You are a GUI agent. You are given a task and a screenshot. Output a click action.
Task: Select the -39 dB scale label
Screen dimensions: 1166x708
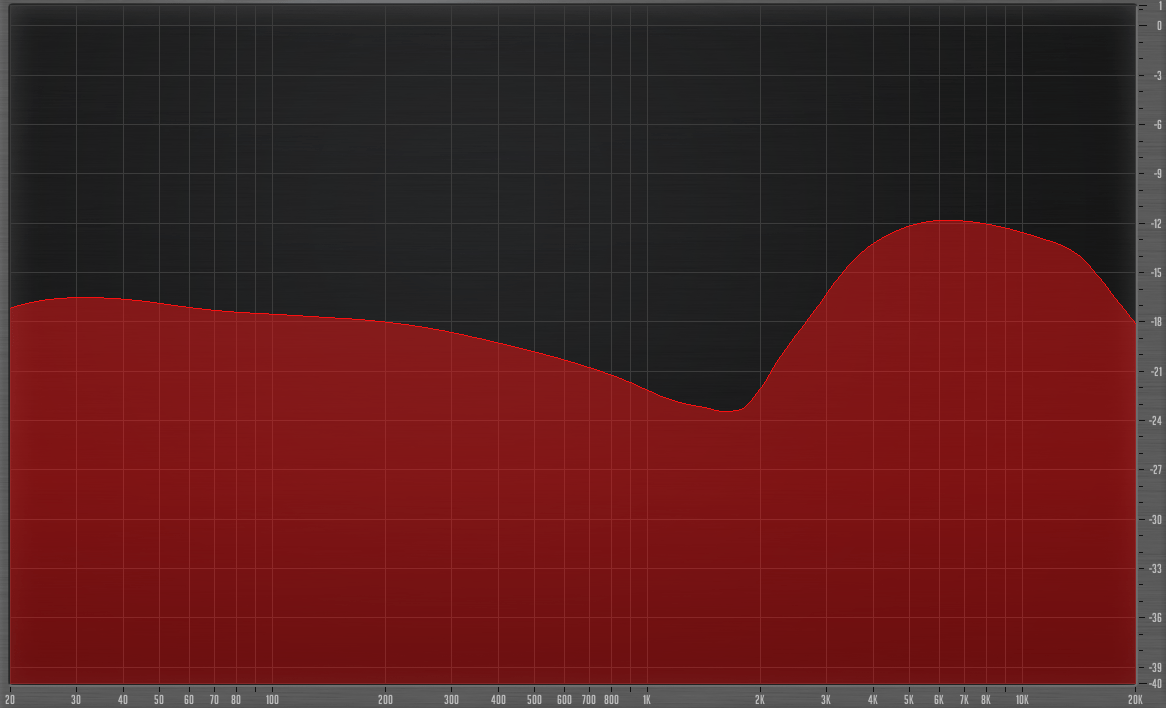[1154, 668]
